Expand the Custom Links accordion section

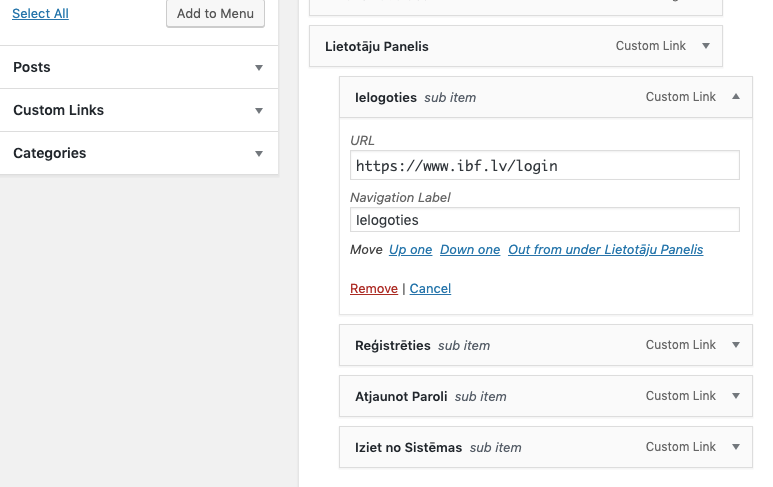pos(259,111)
